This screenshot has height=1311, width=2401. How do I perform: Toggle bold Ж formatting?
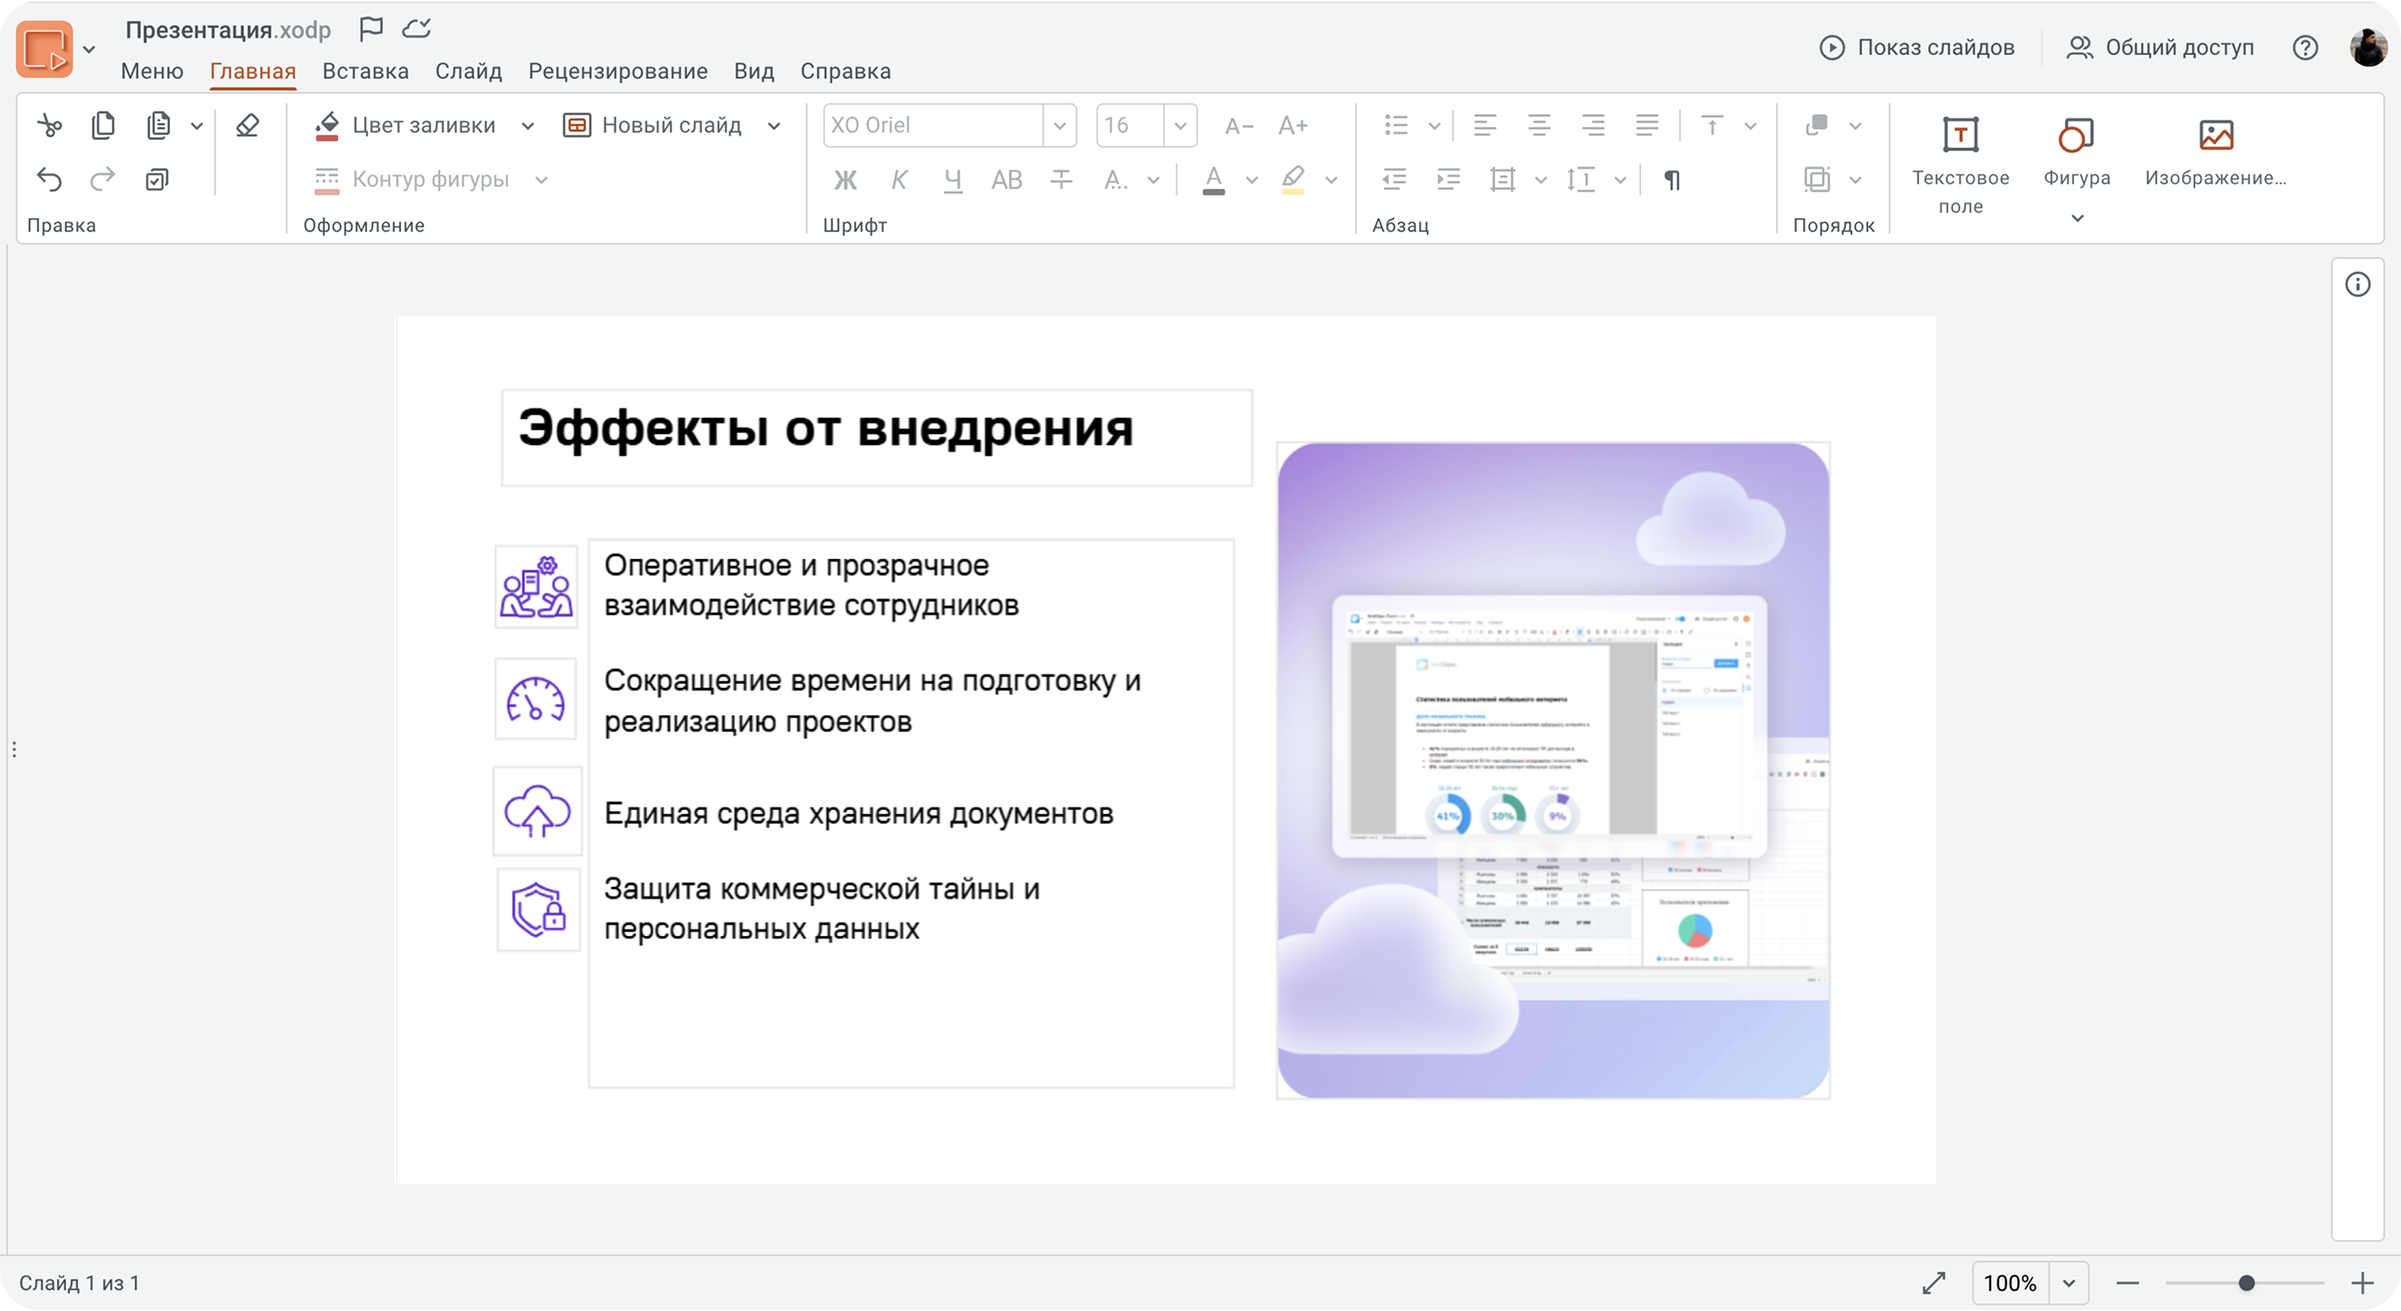point(845,180)
